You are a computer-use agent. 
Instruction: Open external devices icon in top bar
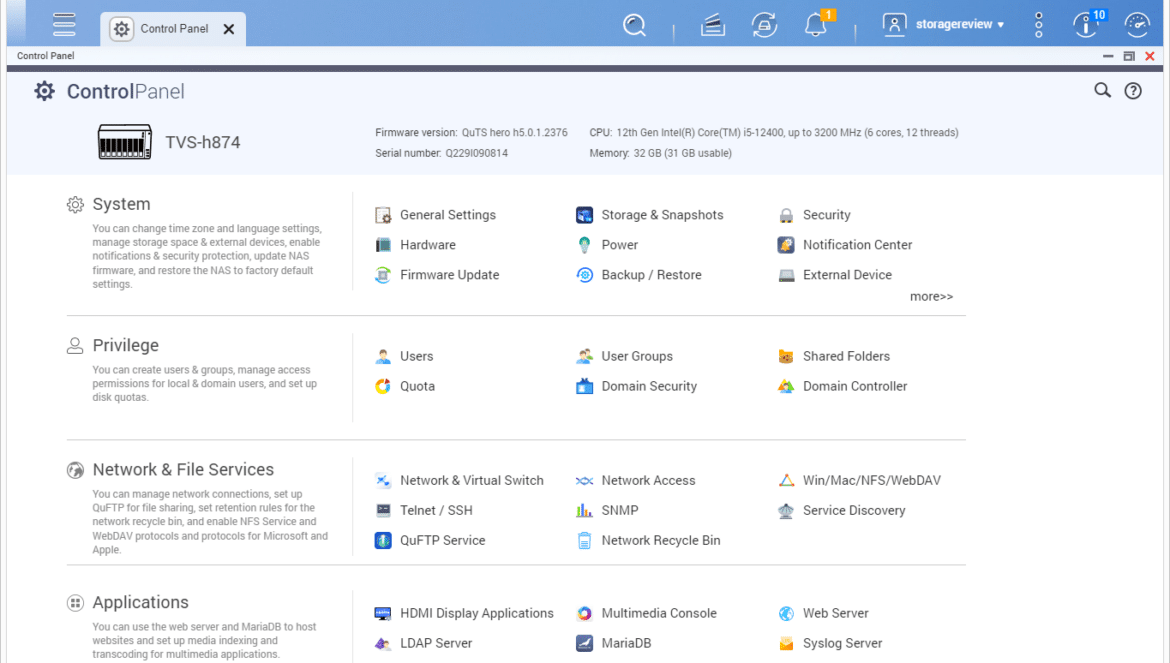(x=764, y=25)
